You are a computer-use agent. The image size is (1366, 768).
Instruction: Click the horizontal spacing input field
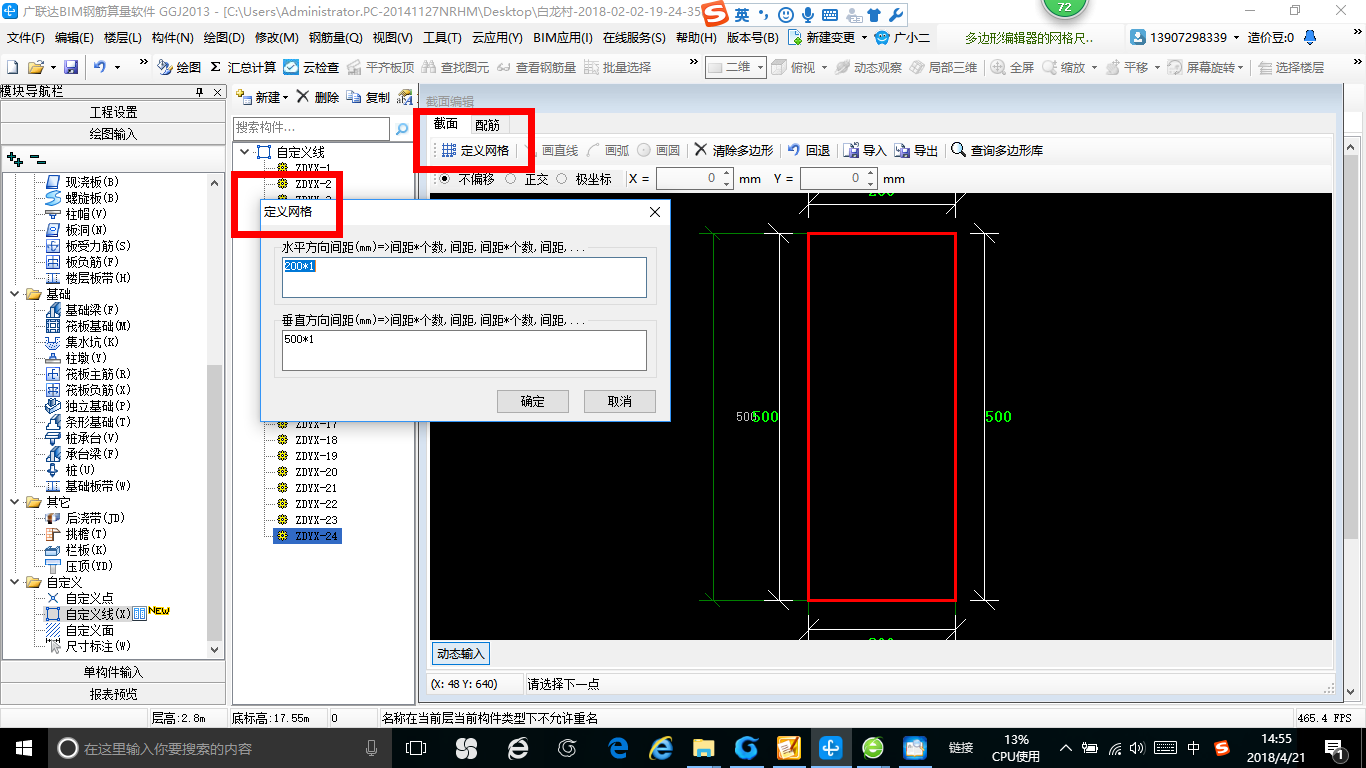465,277
